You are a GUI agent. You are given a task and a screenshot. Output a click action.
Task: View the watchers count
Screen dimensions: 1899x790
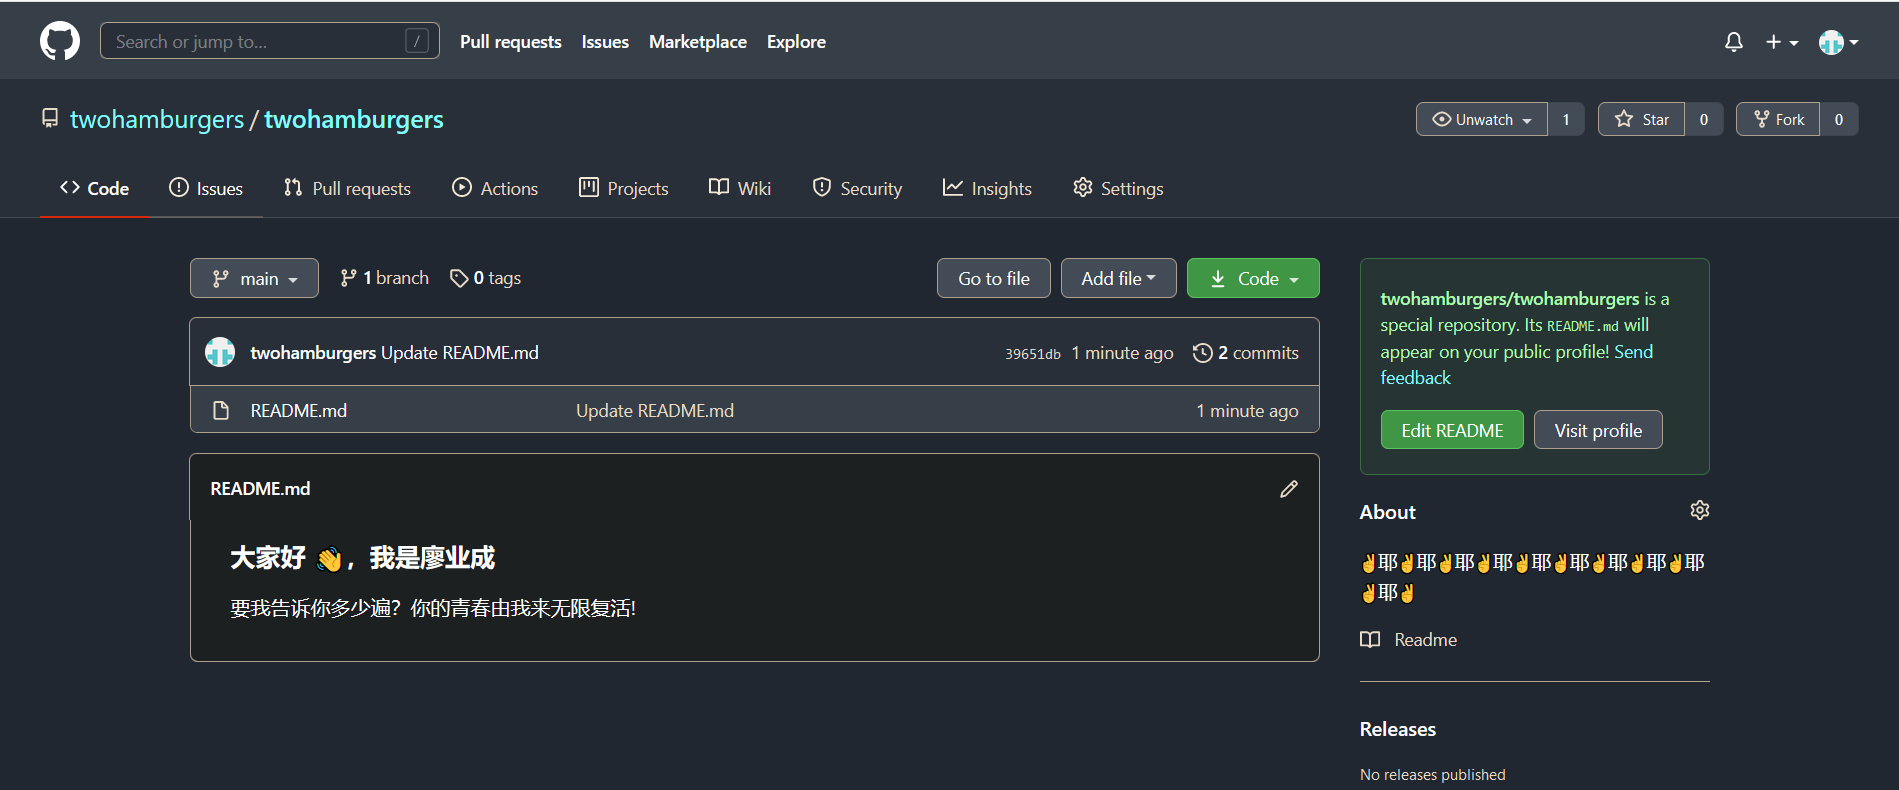point(1566,119)
